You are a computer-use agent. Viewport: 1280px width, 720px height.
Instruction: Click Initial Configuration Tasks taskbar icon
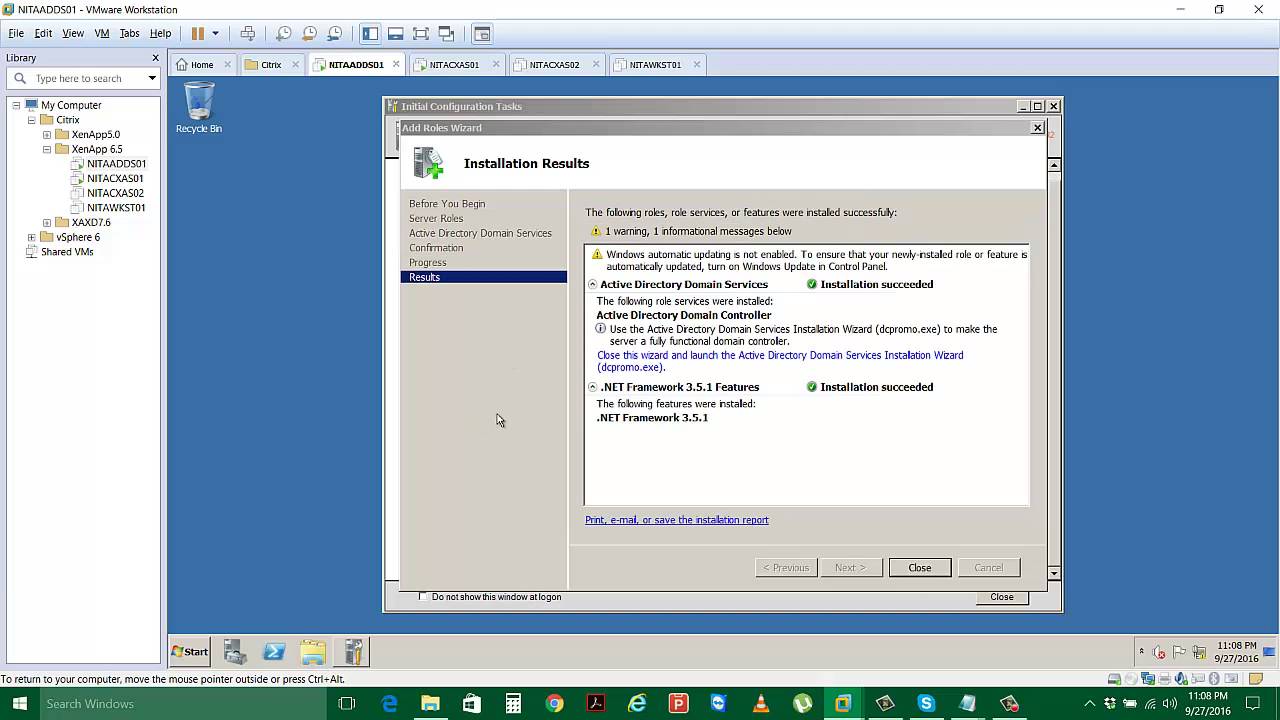pos(353,652)
